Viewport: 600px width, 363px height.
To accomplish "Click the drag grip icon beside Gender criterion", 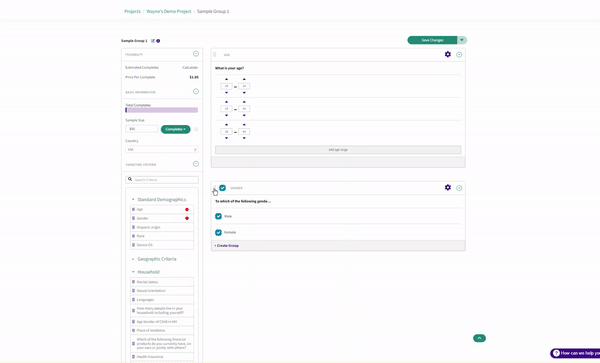I will (x=133, y=218).
